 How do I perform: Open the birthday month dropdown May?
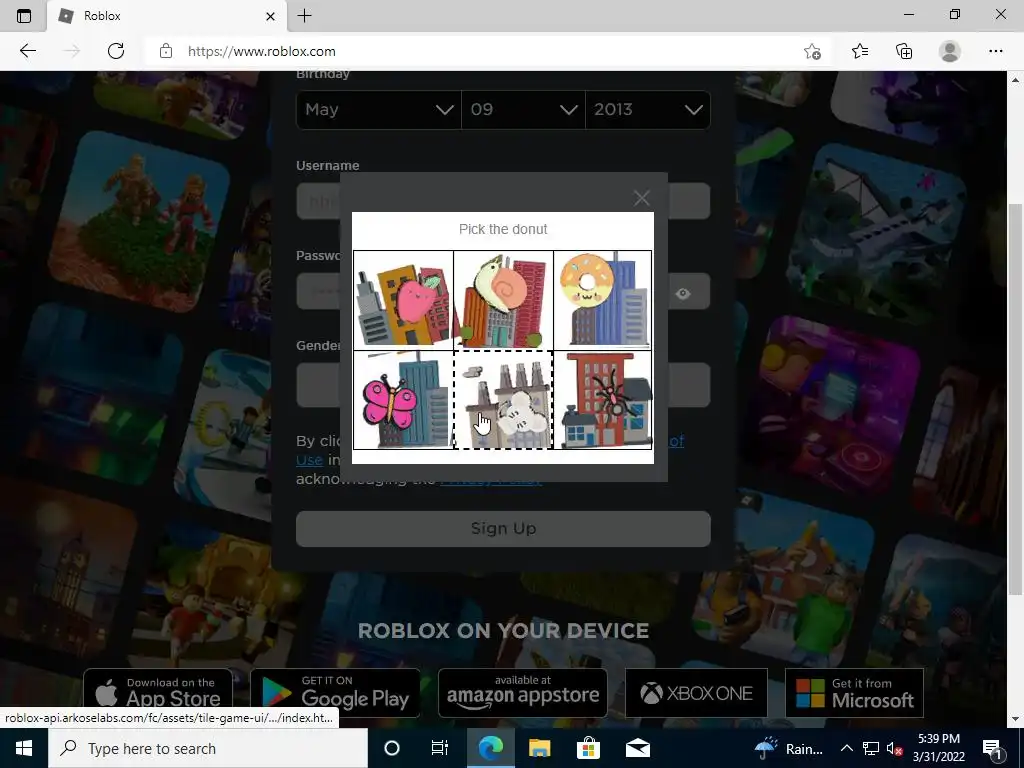pos(379,110)
